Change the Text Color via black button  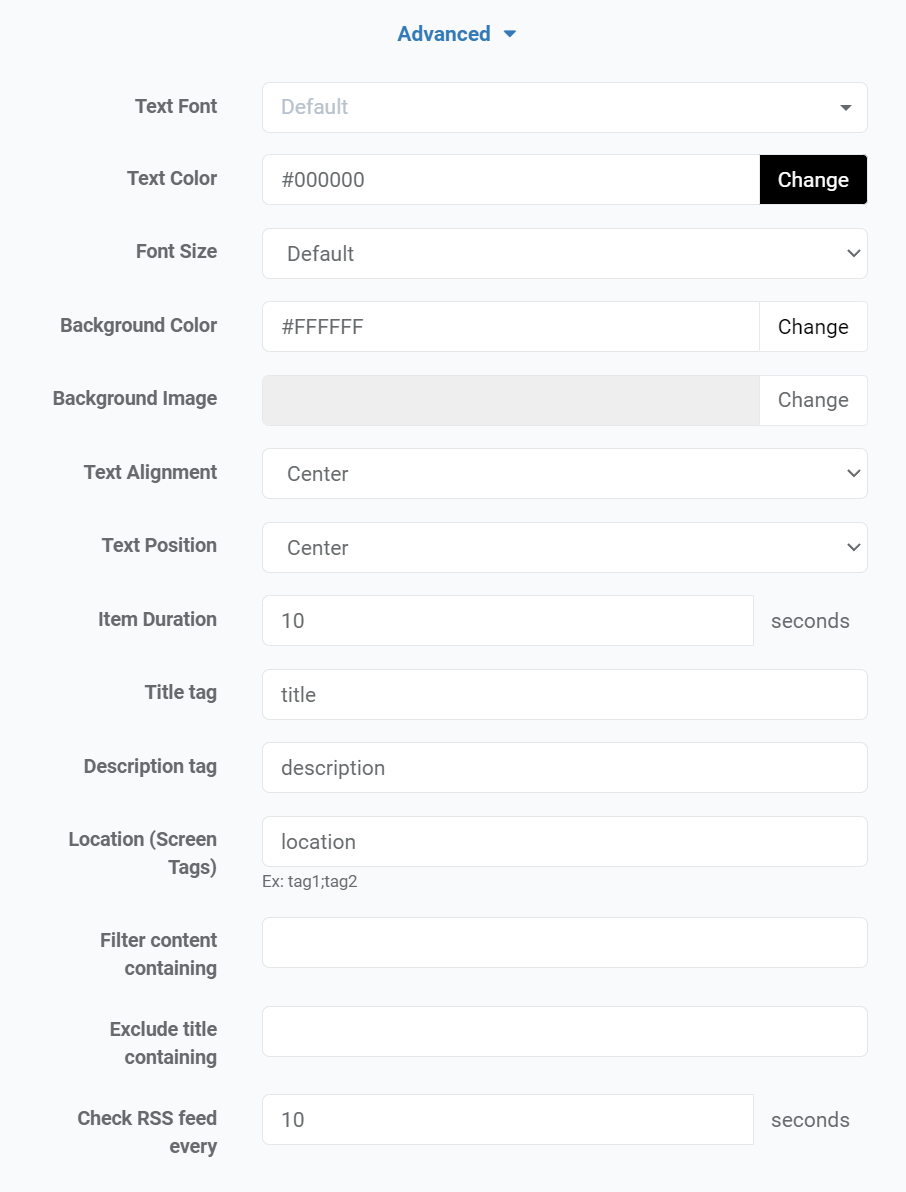click(813, 179)
